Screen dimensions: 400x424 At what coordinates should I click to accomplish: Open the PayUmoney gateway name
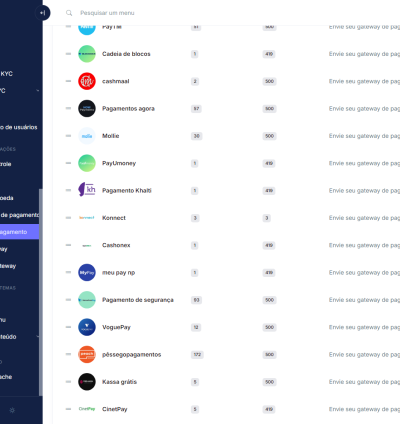pyautogui.click(x=119, y=163)
